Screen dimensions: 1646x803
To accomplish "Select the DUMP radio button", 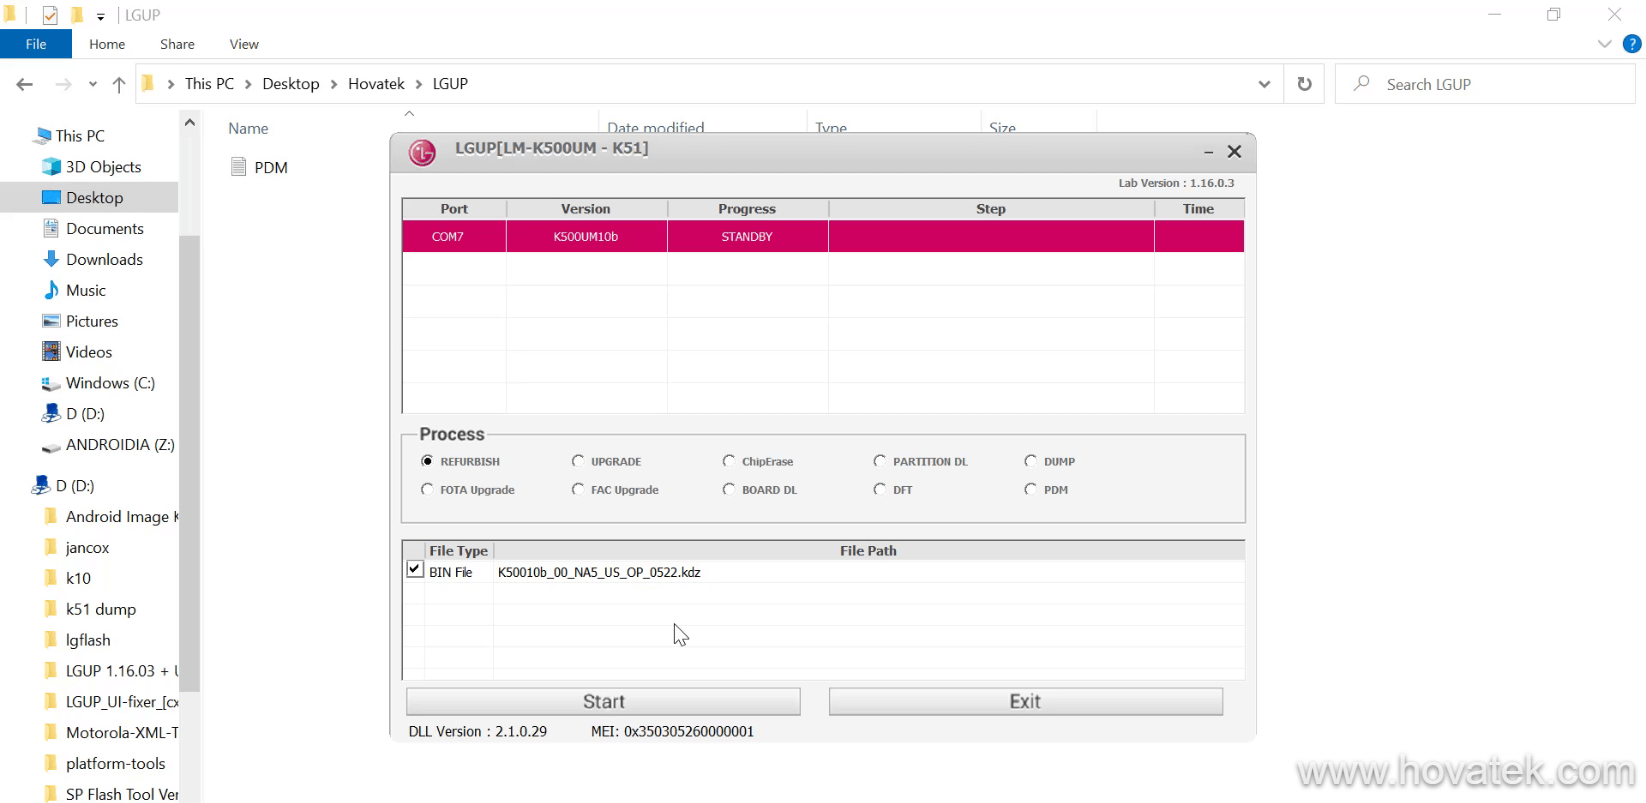I will point(1031,461).
